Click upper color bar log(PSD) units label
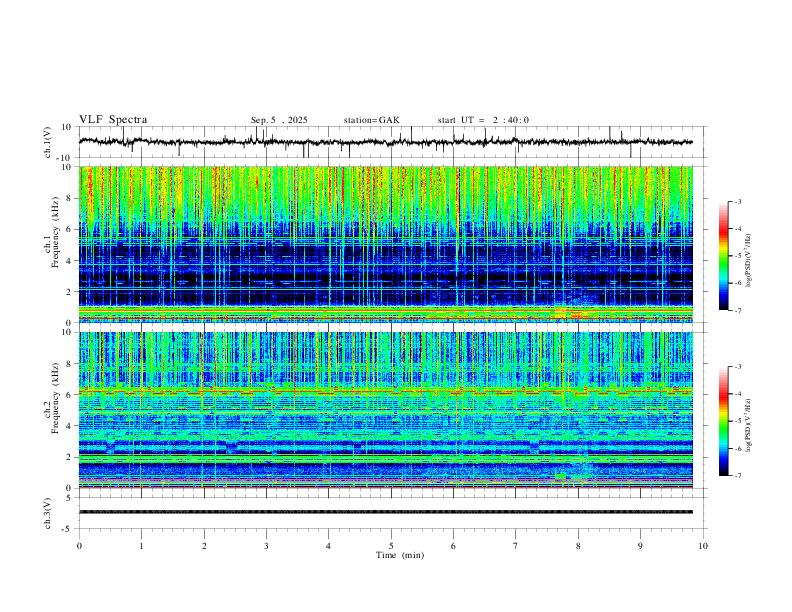 [x=748, y=261]
